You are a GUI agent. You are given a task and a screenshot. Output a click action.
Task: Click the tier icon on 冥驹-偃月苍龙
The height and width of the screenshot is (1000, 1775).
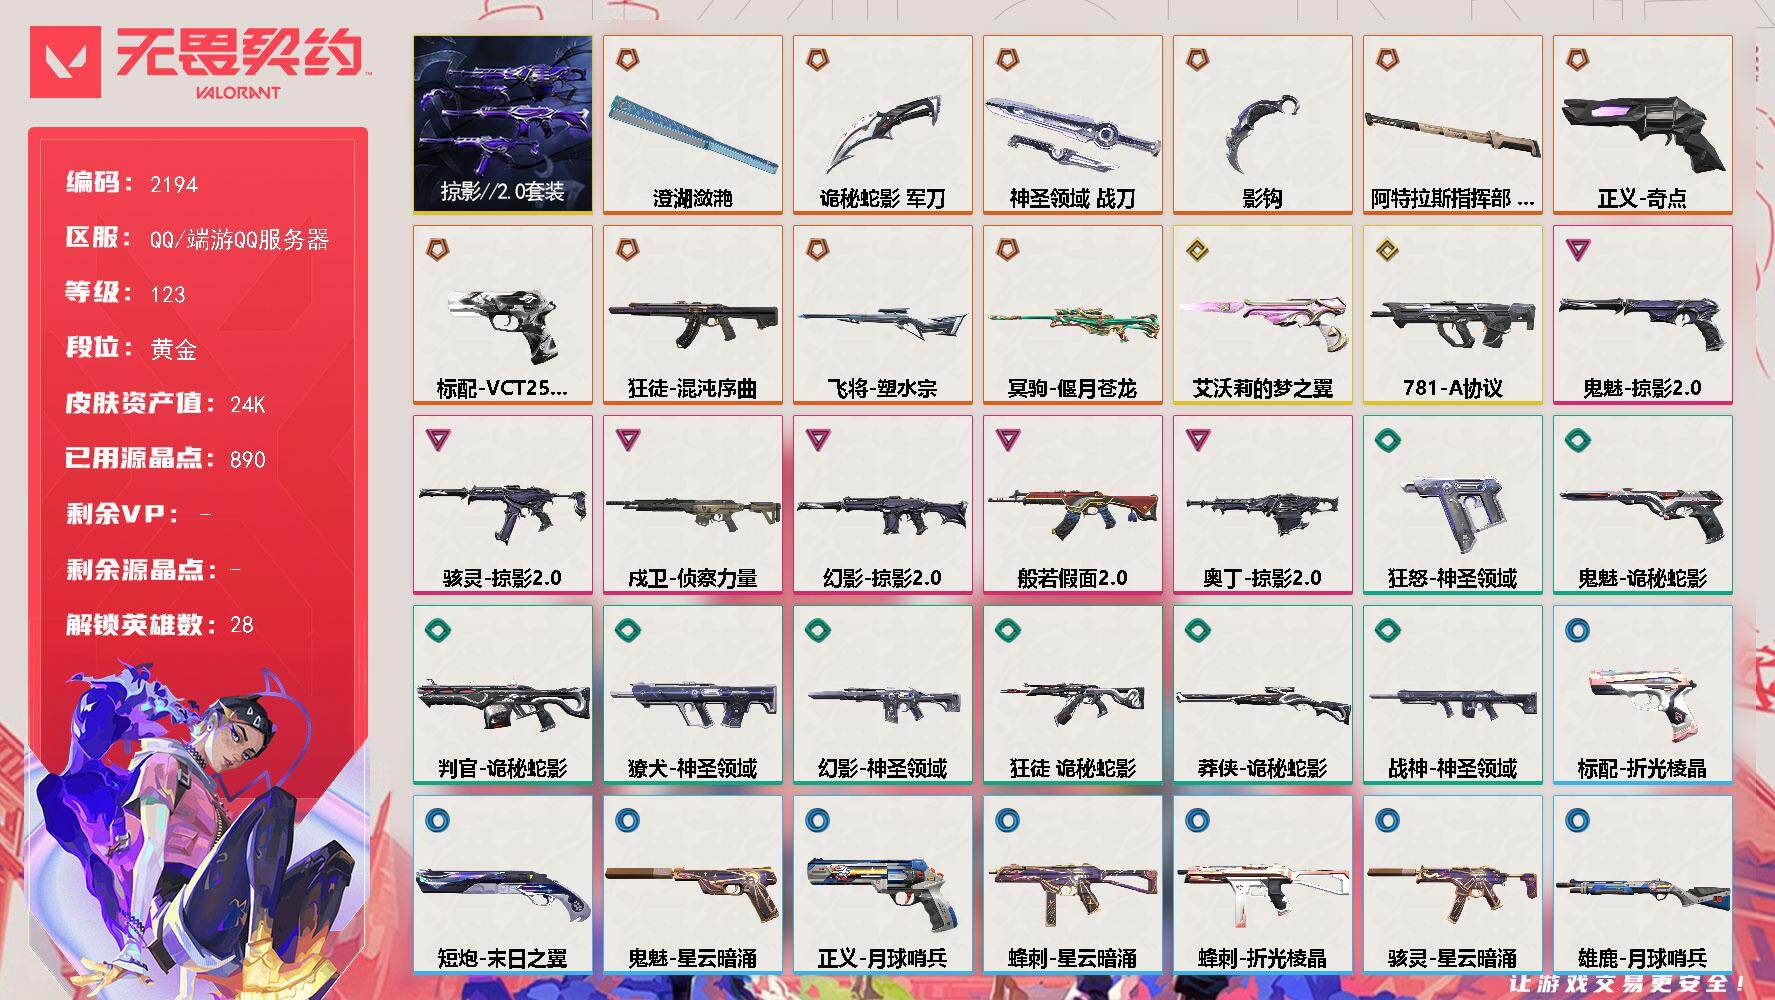[x=1007, y=250]
